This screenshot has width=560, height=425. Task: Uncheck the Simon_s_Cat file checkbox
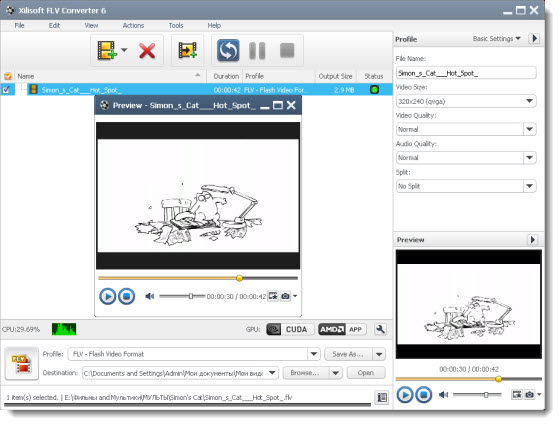6,90
